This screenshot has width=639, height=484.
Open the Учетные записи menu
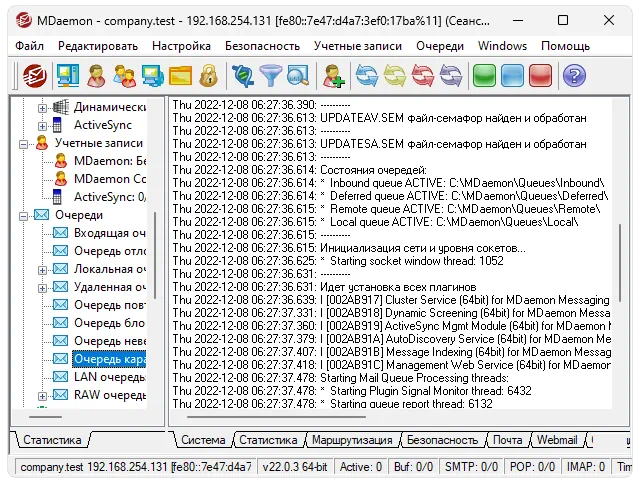point(358,46)
